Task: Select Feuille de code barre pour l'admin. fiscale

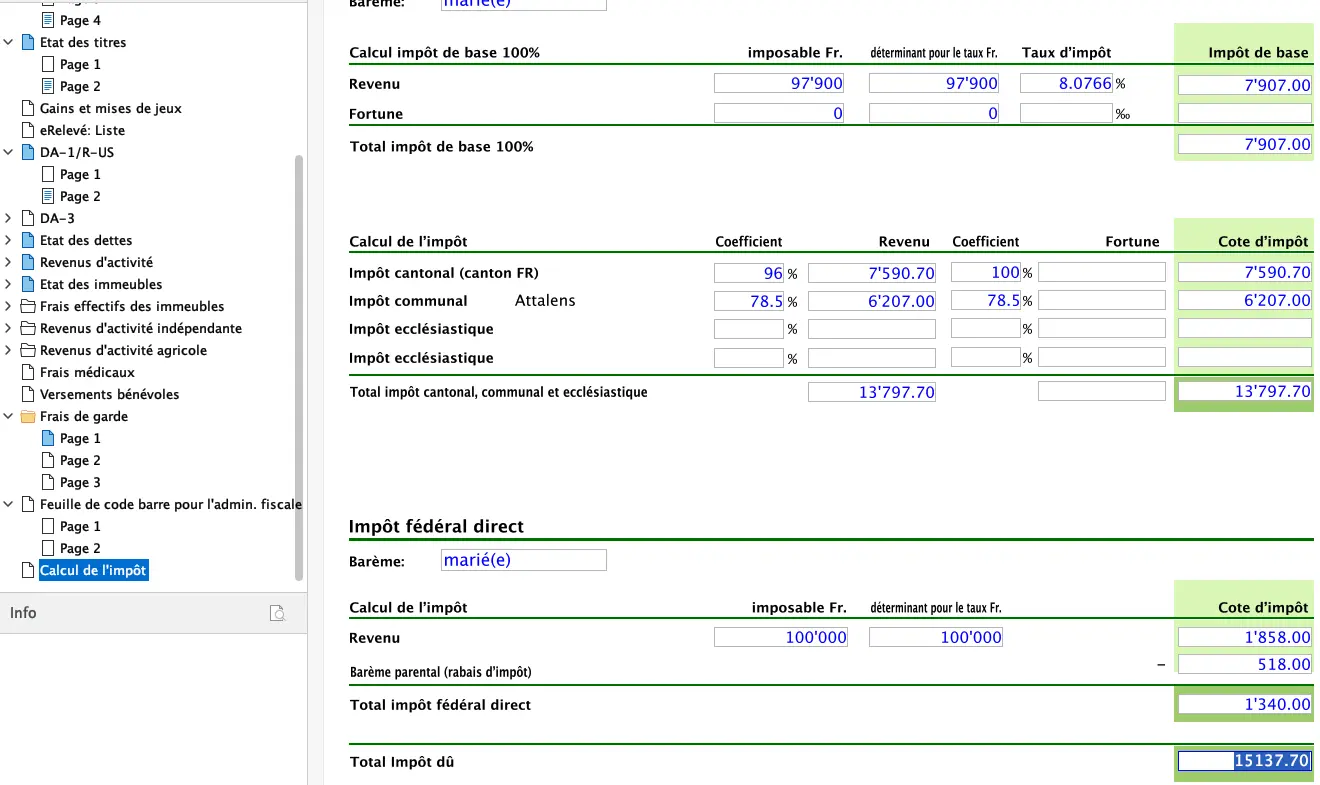Action: click(169, 504)
